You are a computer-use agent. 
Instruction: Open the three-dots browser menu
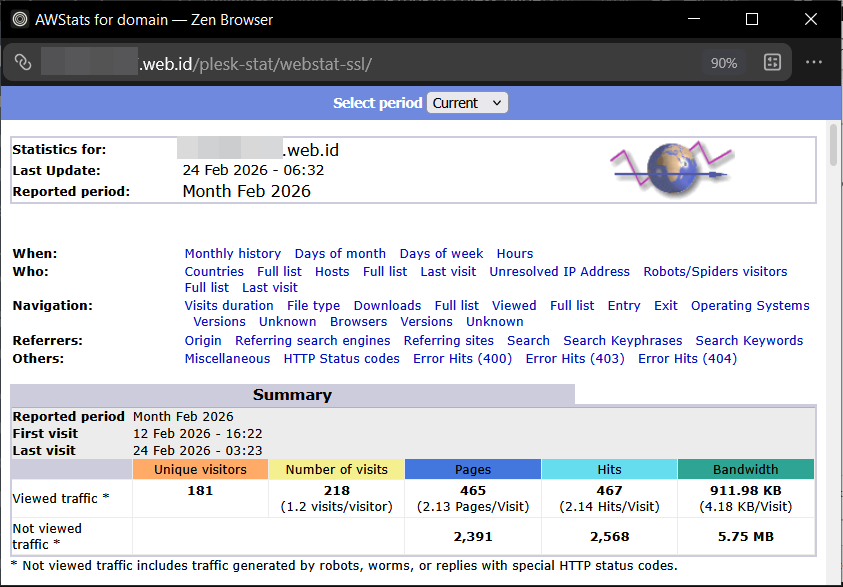[813, 63]
